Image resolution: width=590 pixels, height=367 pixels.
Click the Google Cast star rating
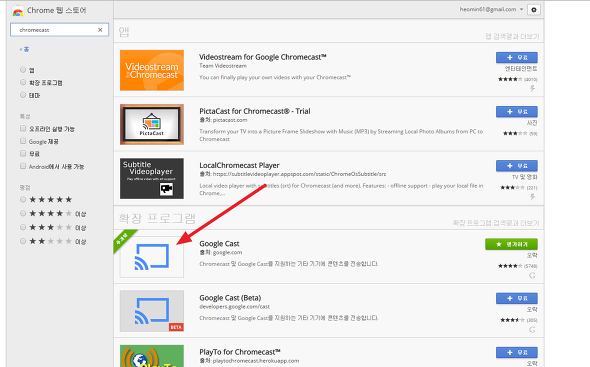click(510, 266)
